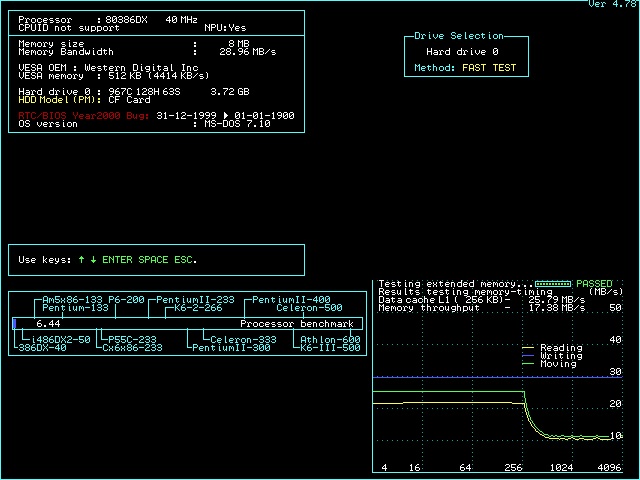Click the Ver 4.78 version label
The width and height of the screenshot is (640, 480).
pyautogui.click(x=611, y=4)
